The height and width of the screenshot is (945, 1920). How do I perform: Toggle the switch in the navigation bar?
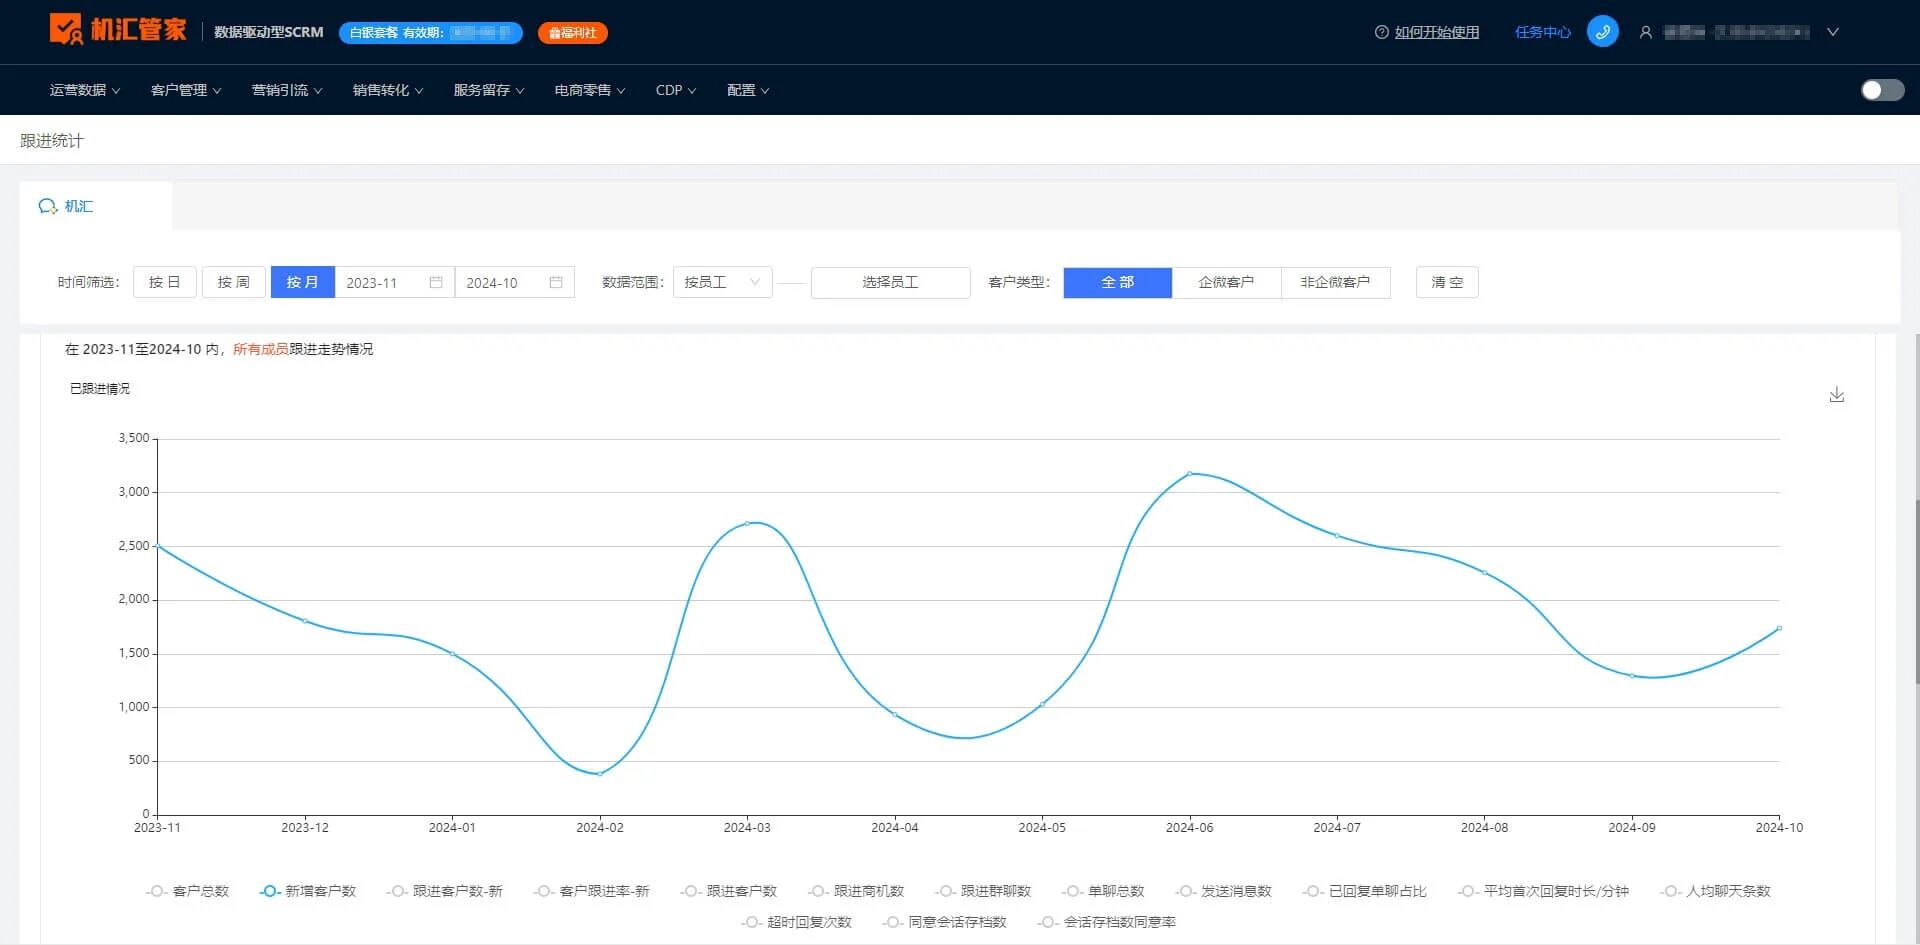(1882, 90)
